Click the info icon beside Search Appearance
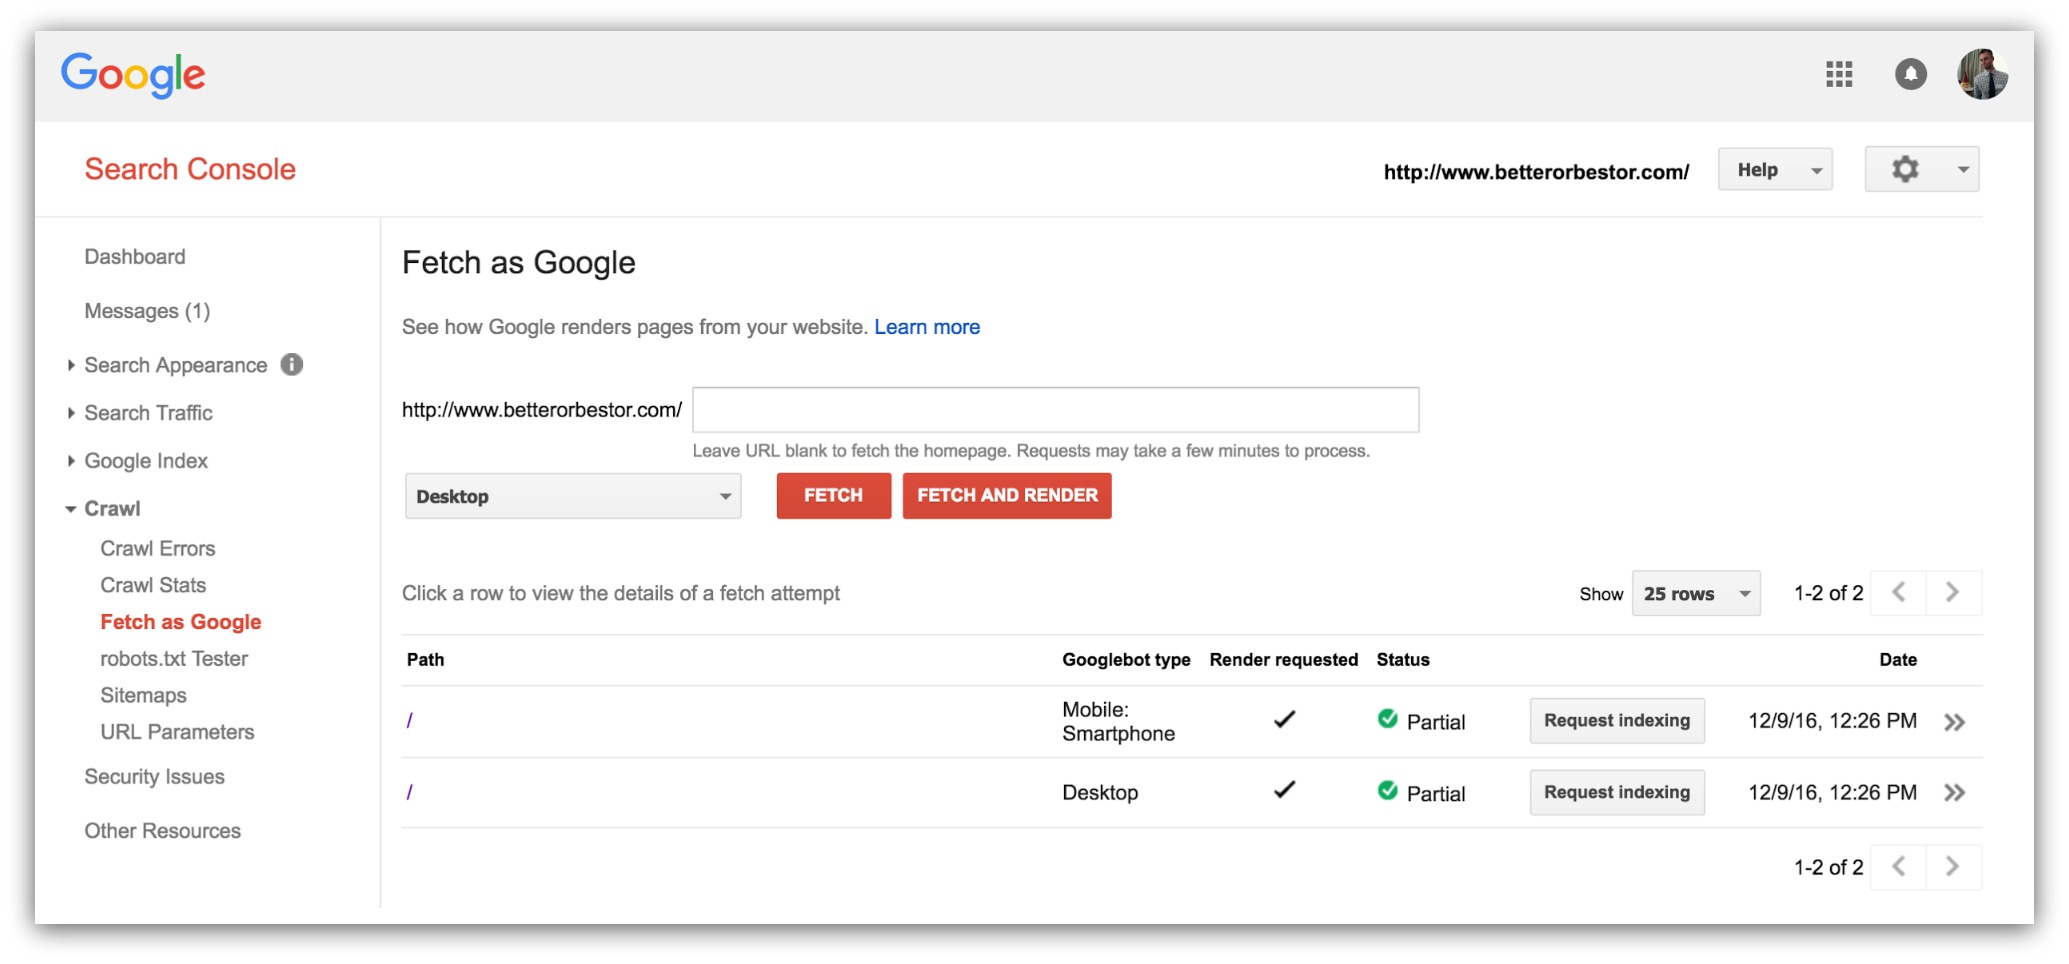The image size is (2069, 964). [292, 364]
